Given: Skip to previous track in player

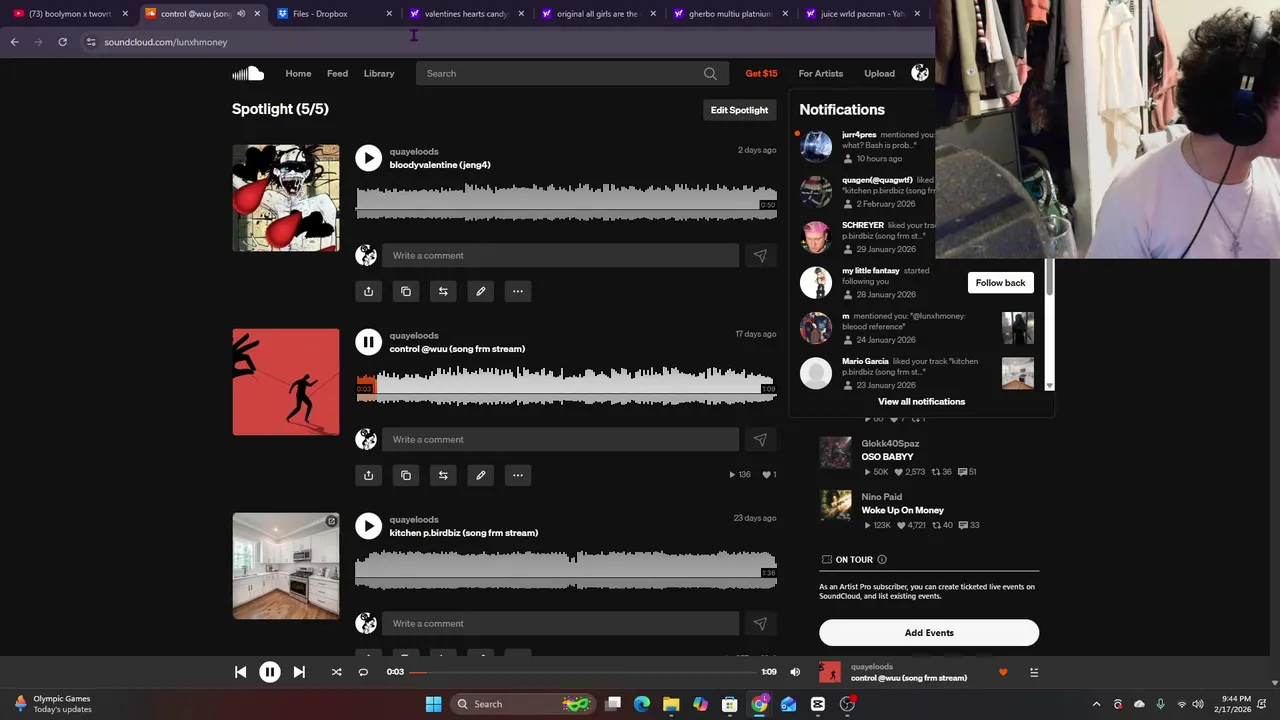Looking at the screenshot, I should [x=240, y=672].
